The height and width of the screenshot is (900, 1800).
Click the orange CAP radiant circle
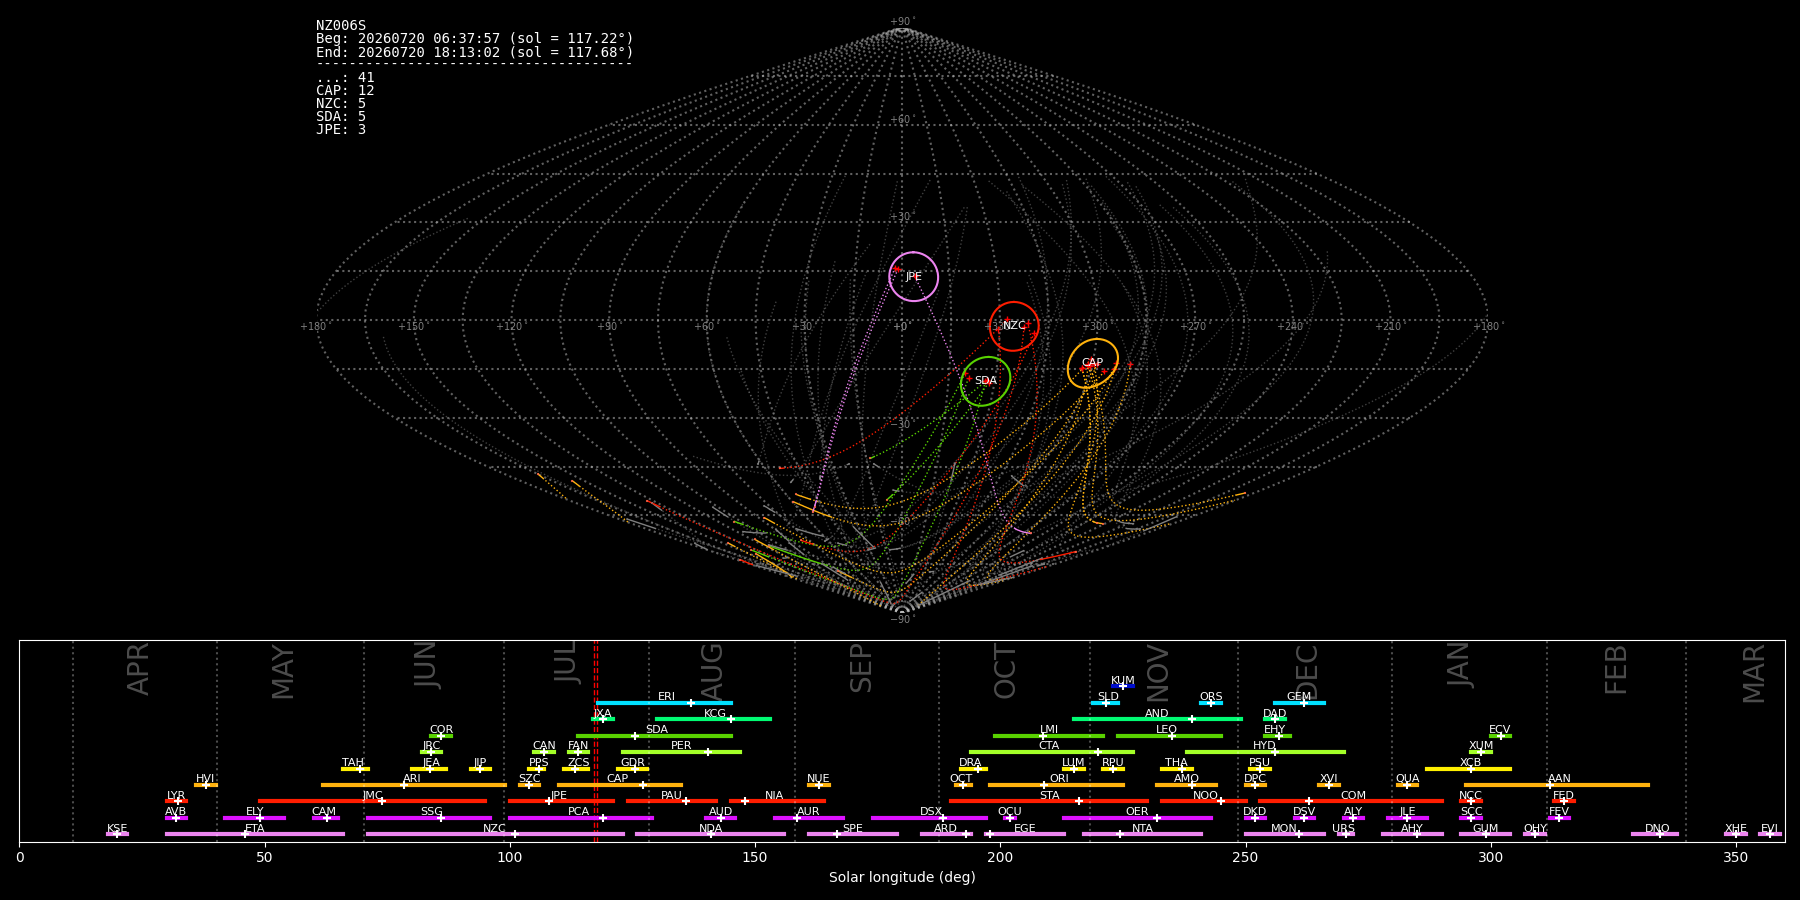[1092, 364]
